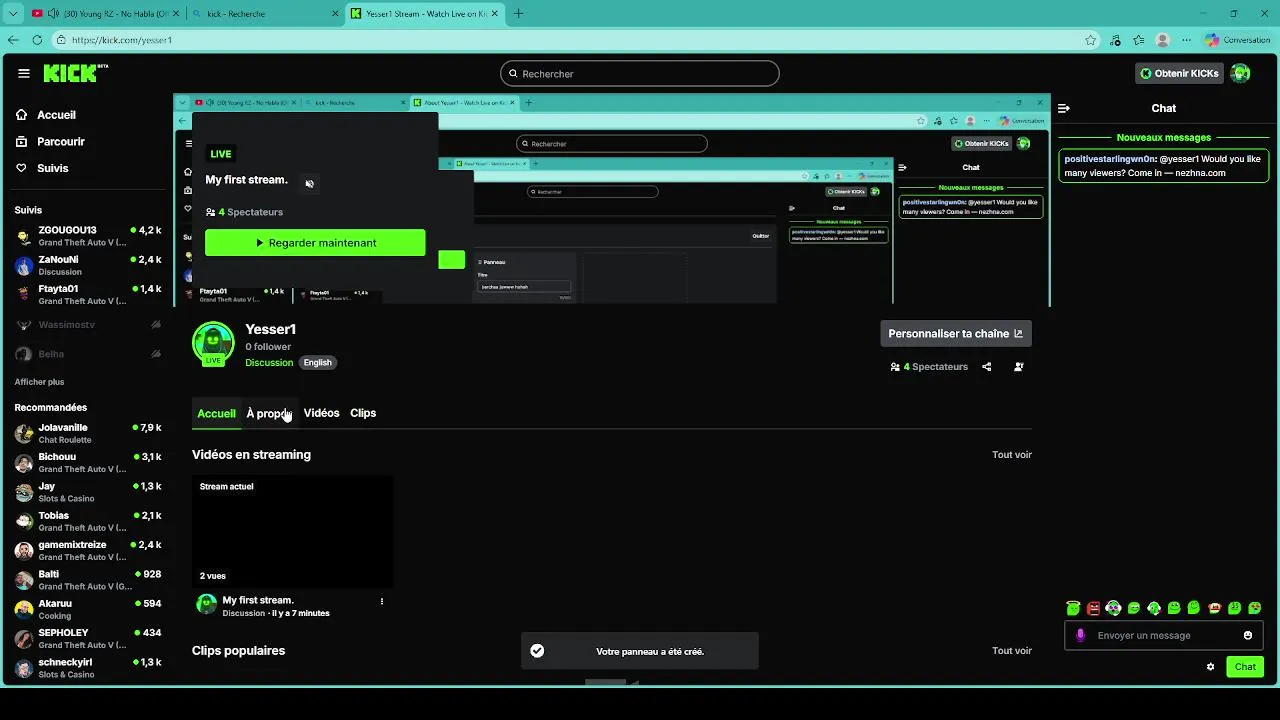Click Personnaliser ta chaîne
Screen dimensions: 1280x720
click(955, 334)
